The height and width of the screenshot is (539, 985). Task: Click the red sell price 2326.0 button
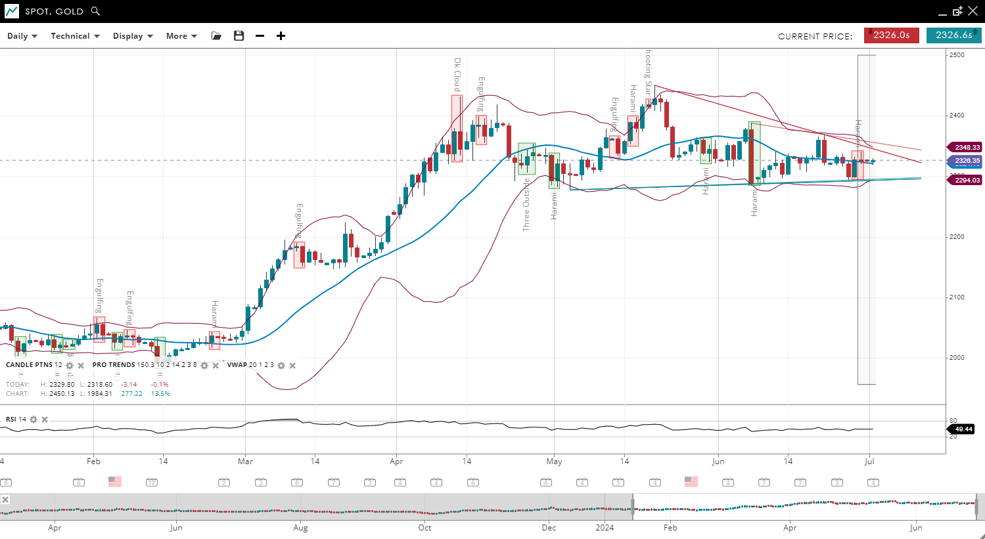coord(891,35)
